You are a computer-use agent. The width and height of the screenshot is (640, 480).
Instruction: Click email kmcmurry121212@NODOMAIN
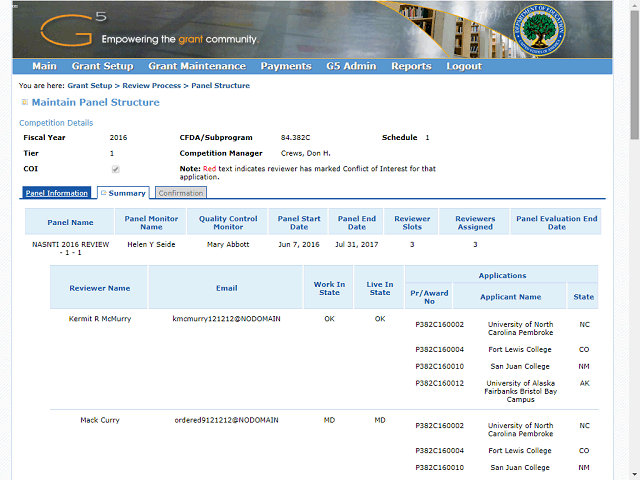point(227,318)
